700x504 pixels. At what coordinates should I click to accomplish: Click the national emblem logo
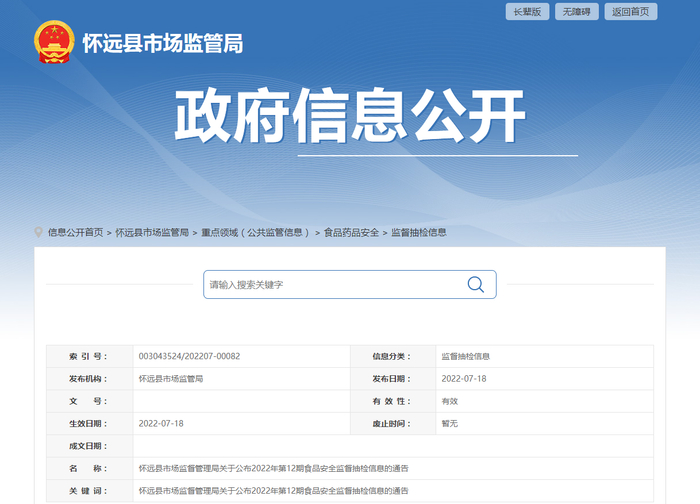pyautogui.click(x=54, y=42)
